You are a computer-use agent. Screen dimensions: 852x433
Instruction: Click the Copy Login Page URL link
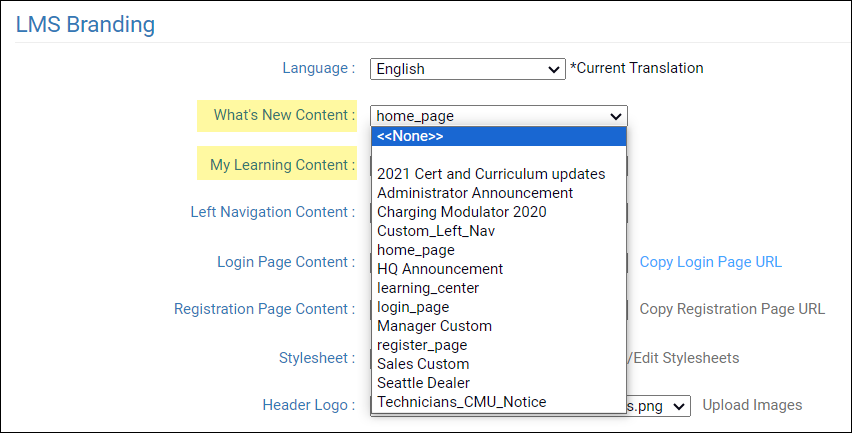coord(710,262)
